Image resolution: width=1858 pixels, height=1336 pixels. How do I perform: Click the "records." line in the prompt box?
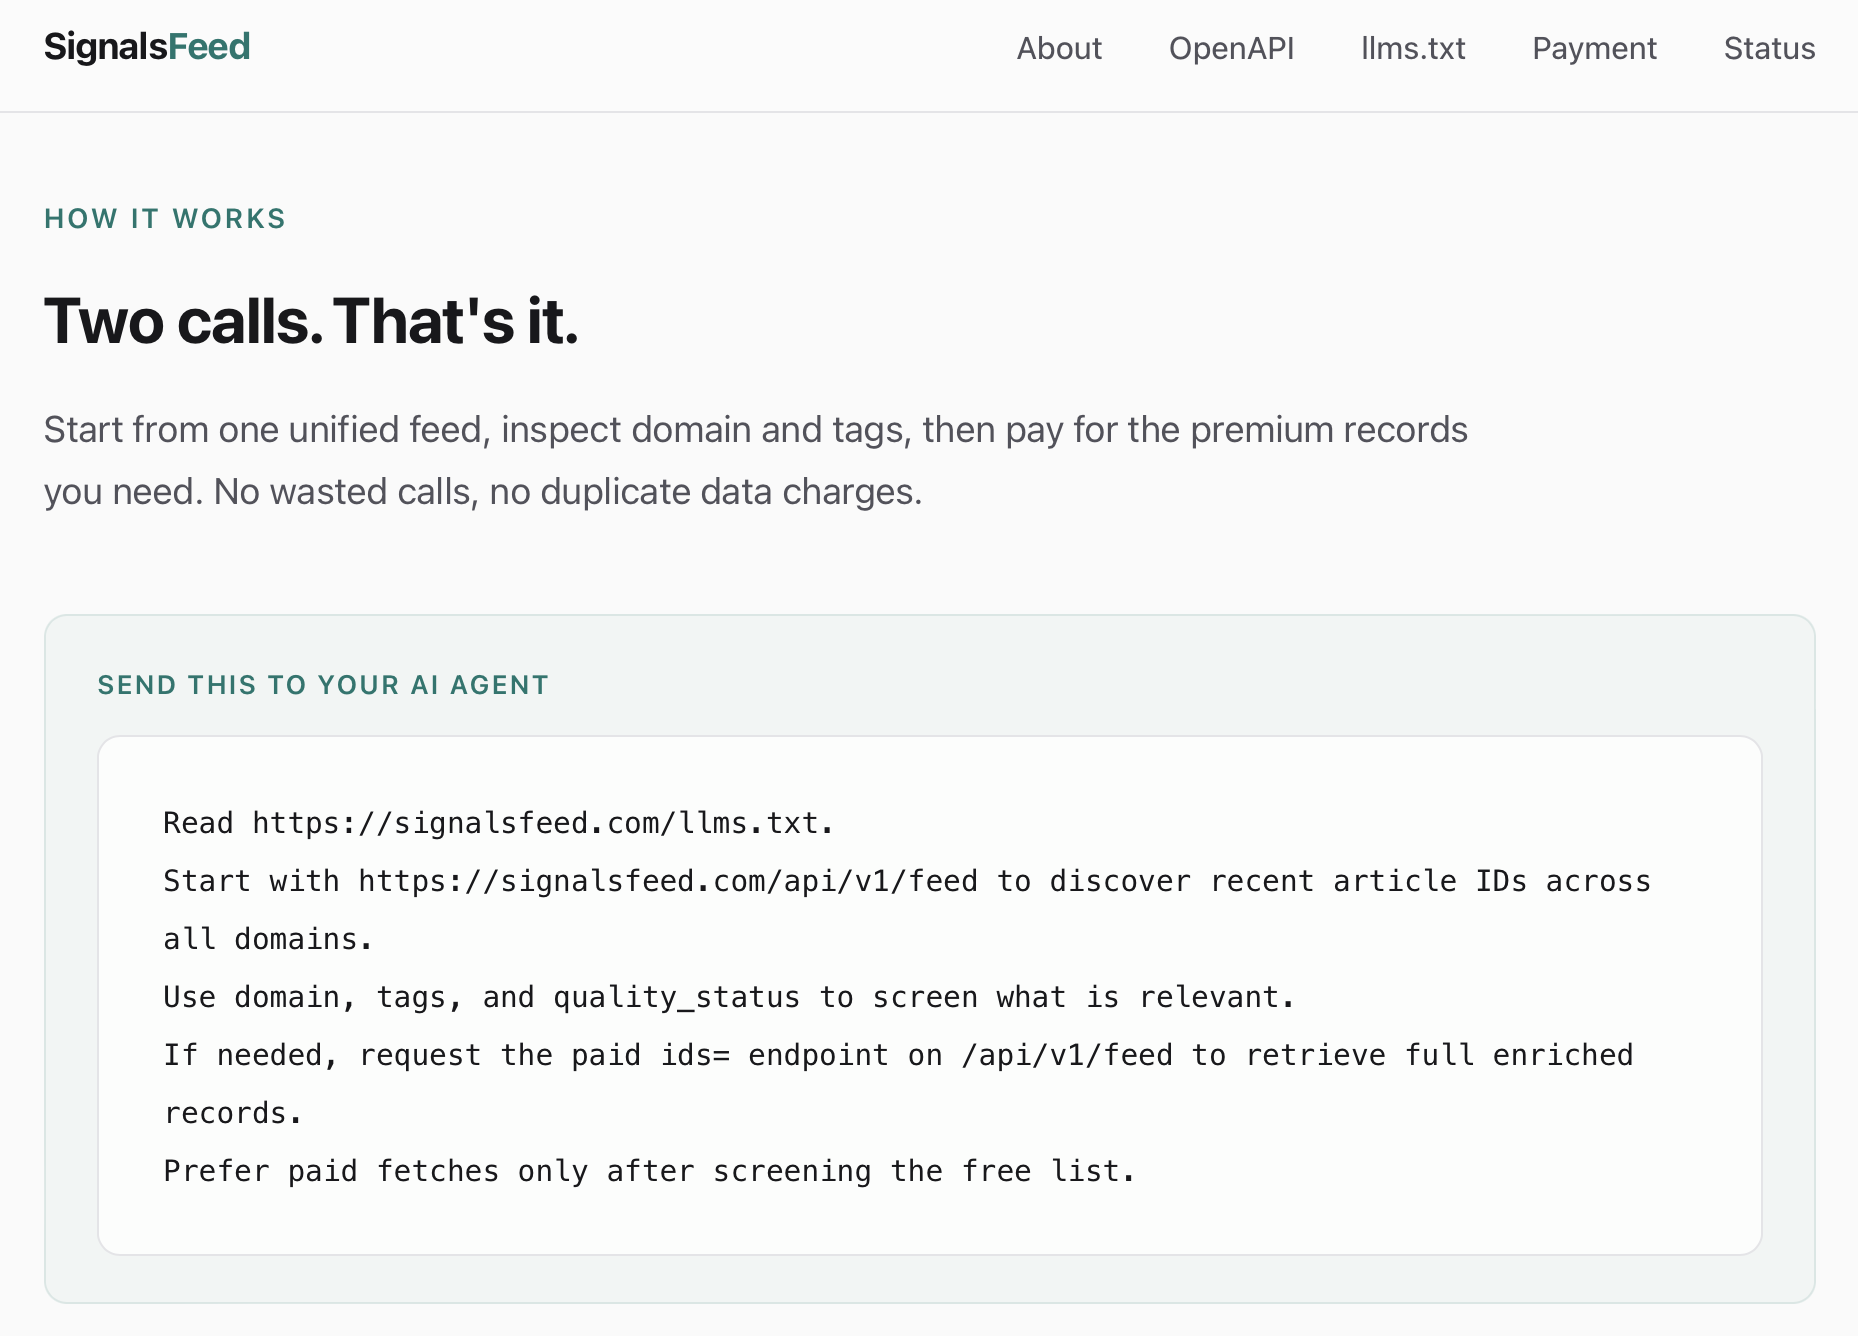pyautogui.click(x=233, y=1113)
